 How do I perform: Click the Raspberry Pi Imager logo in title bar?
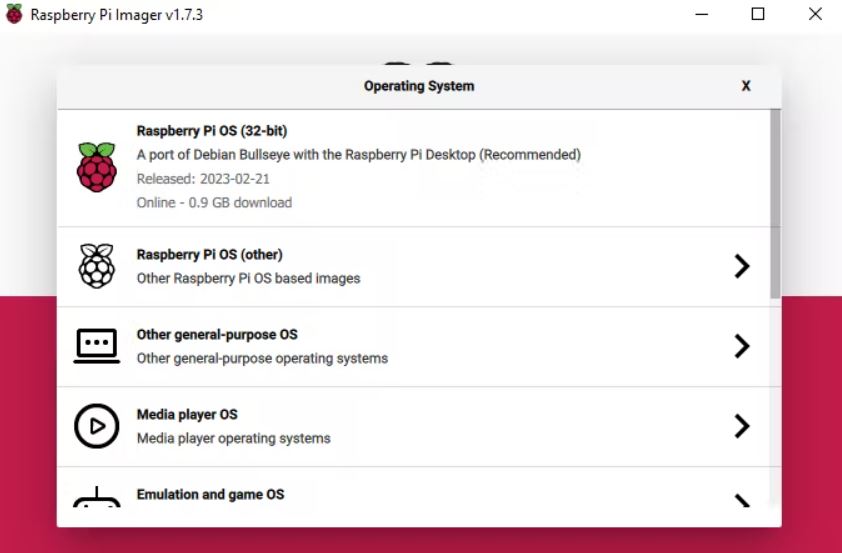coord(14,14)
